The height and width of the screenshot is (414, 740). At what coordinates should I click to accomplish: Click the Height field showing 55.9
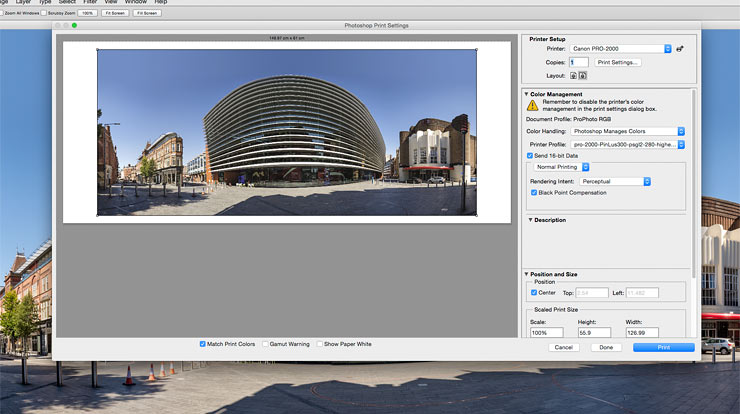[594, 333]
